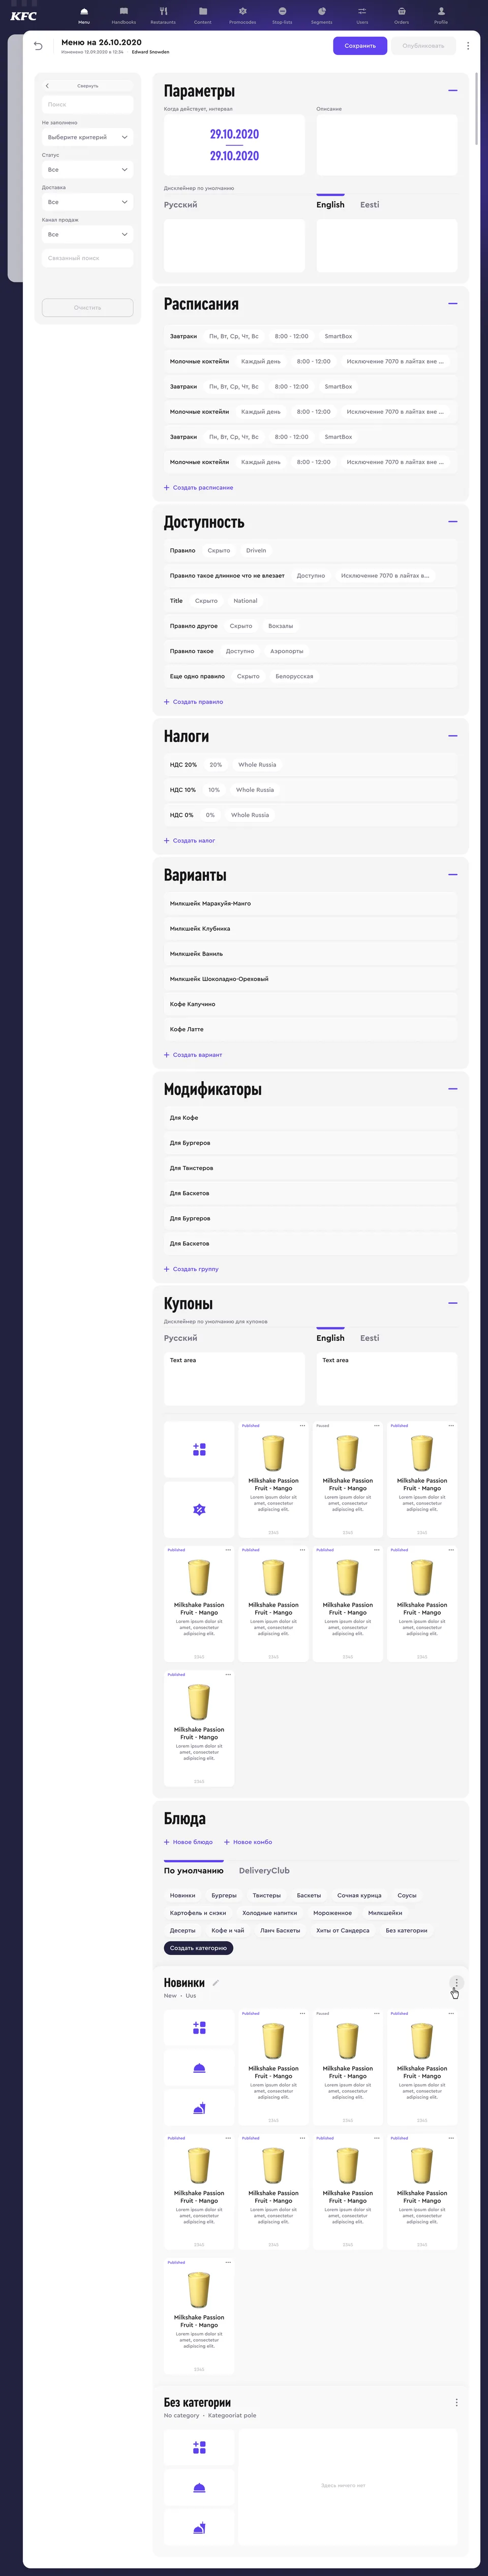The height and width of the screenshot is (2576, 488).
Task: Collapse the Доступность section
Action: point(453,521)
